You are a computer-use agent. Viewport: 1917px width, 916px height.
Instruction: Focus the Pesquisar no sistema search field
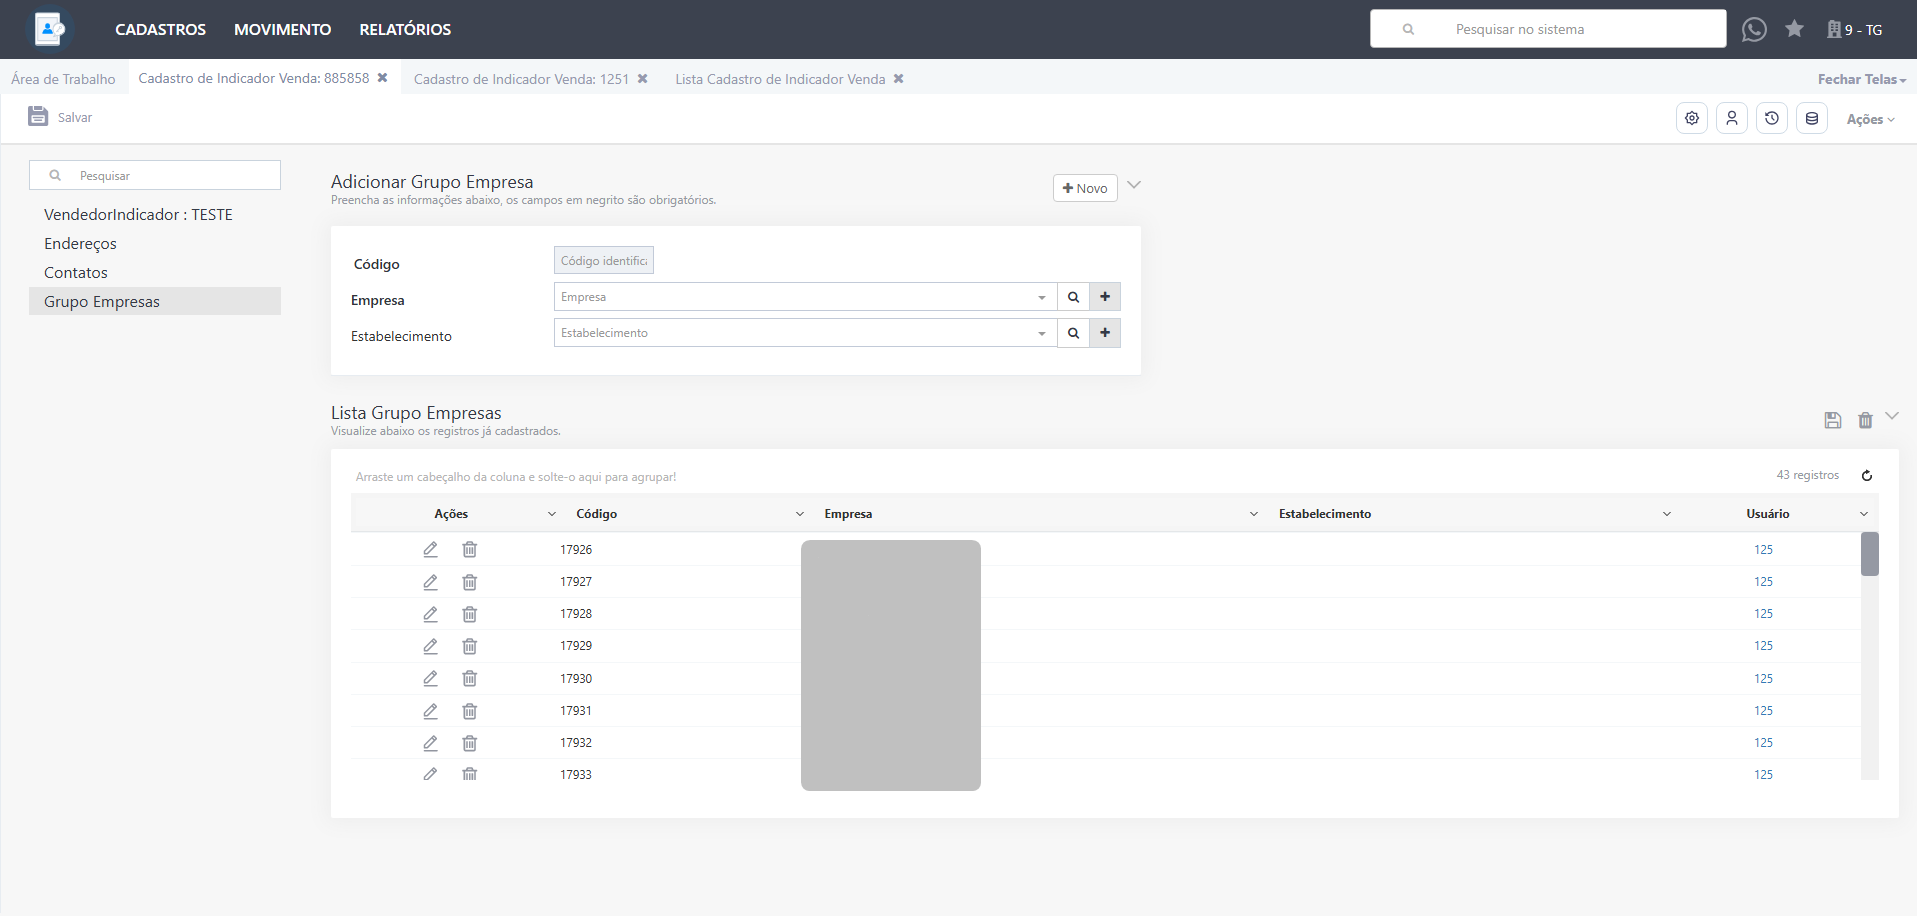[x=1548, y=29]
